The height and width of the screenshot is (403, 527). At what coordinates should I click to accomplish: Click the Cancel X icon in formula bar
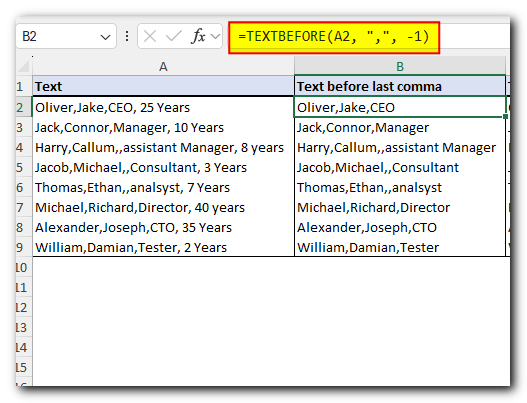coord(150,36)
